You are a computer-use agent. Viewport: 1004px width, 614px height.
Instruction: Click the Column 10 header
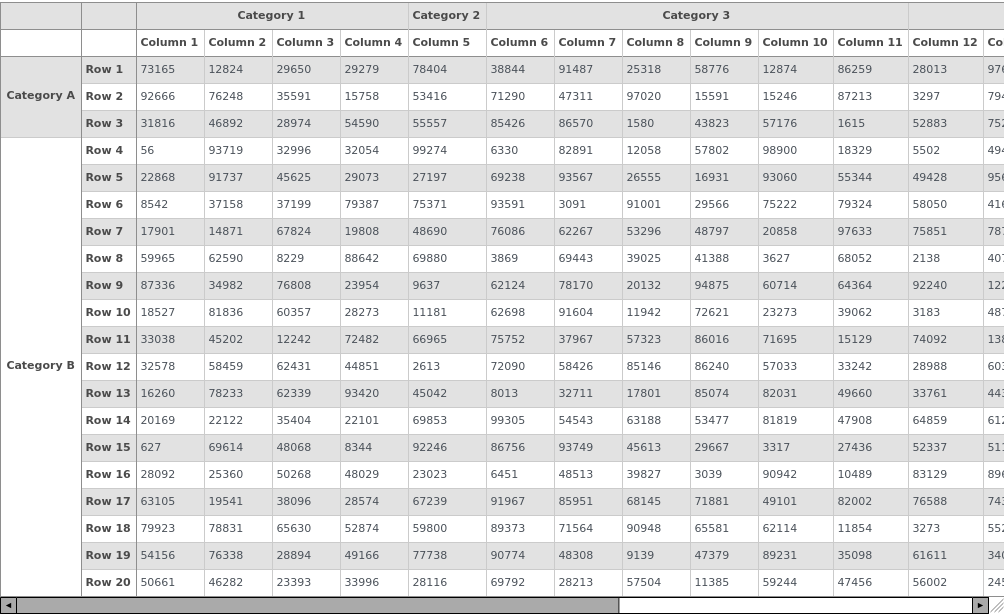pos(795,43)
